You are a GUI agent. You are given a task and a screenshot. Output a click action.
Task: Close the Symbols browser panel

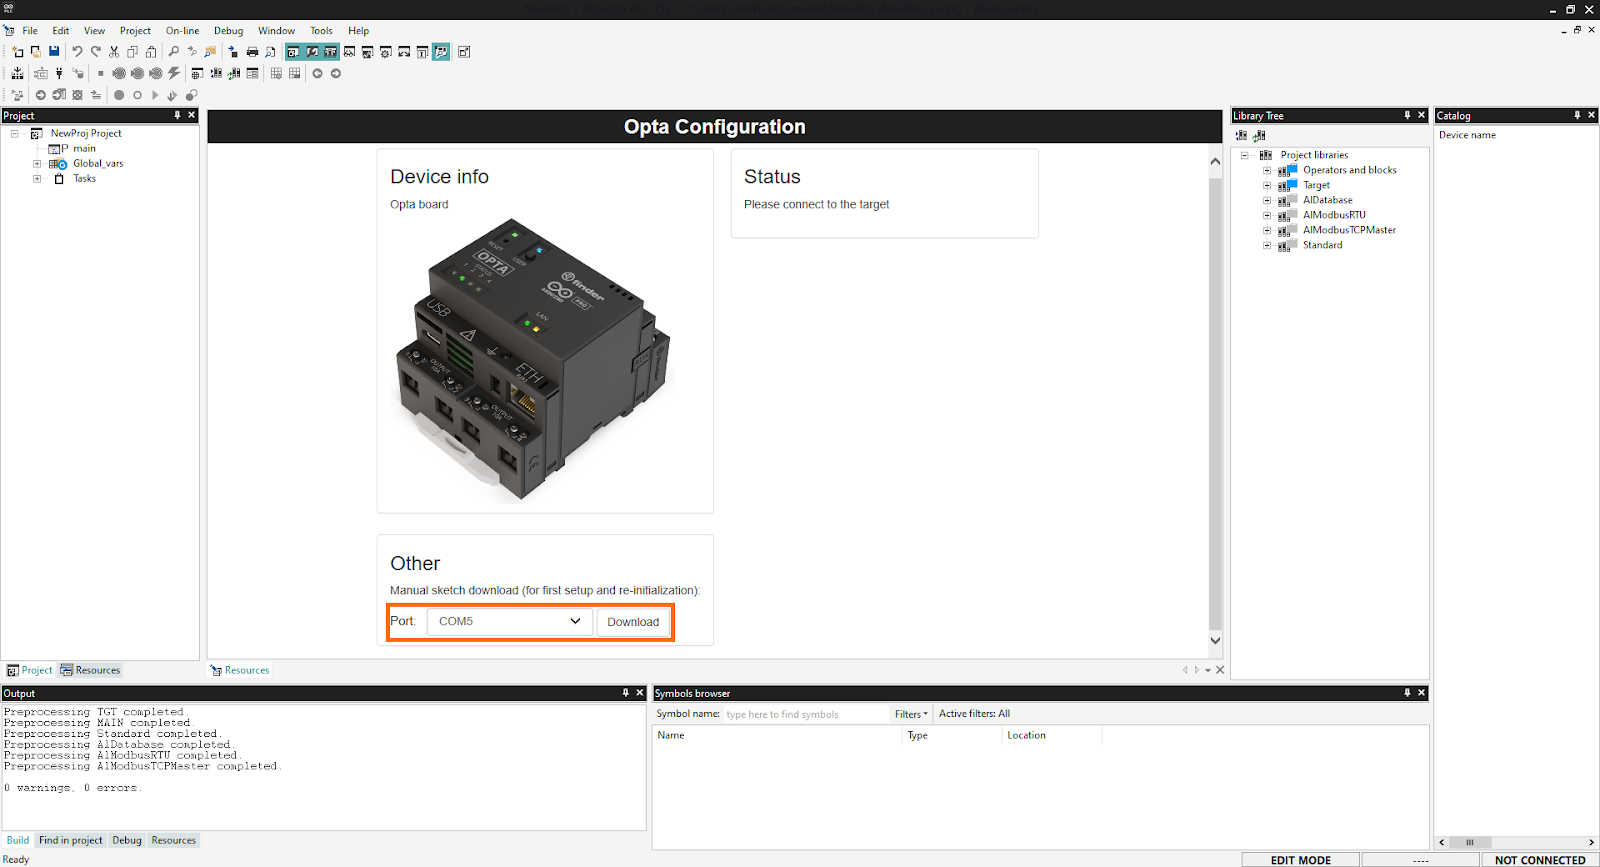click(x=1421, y=692)
